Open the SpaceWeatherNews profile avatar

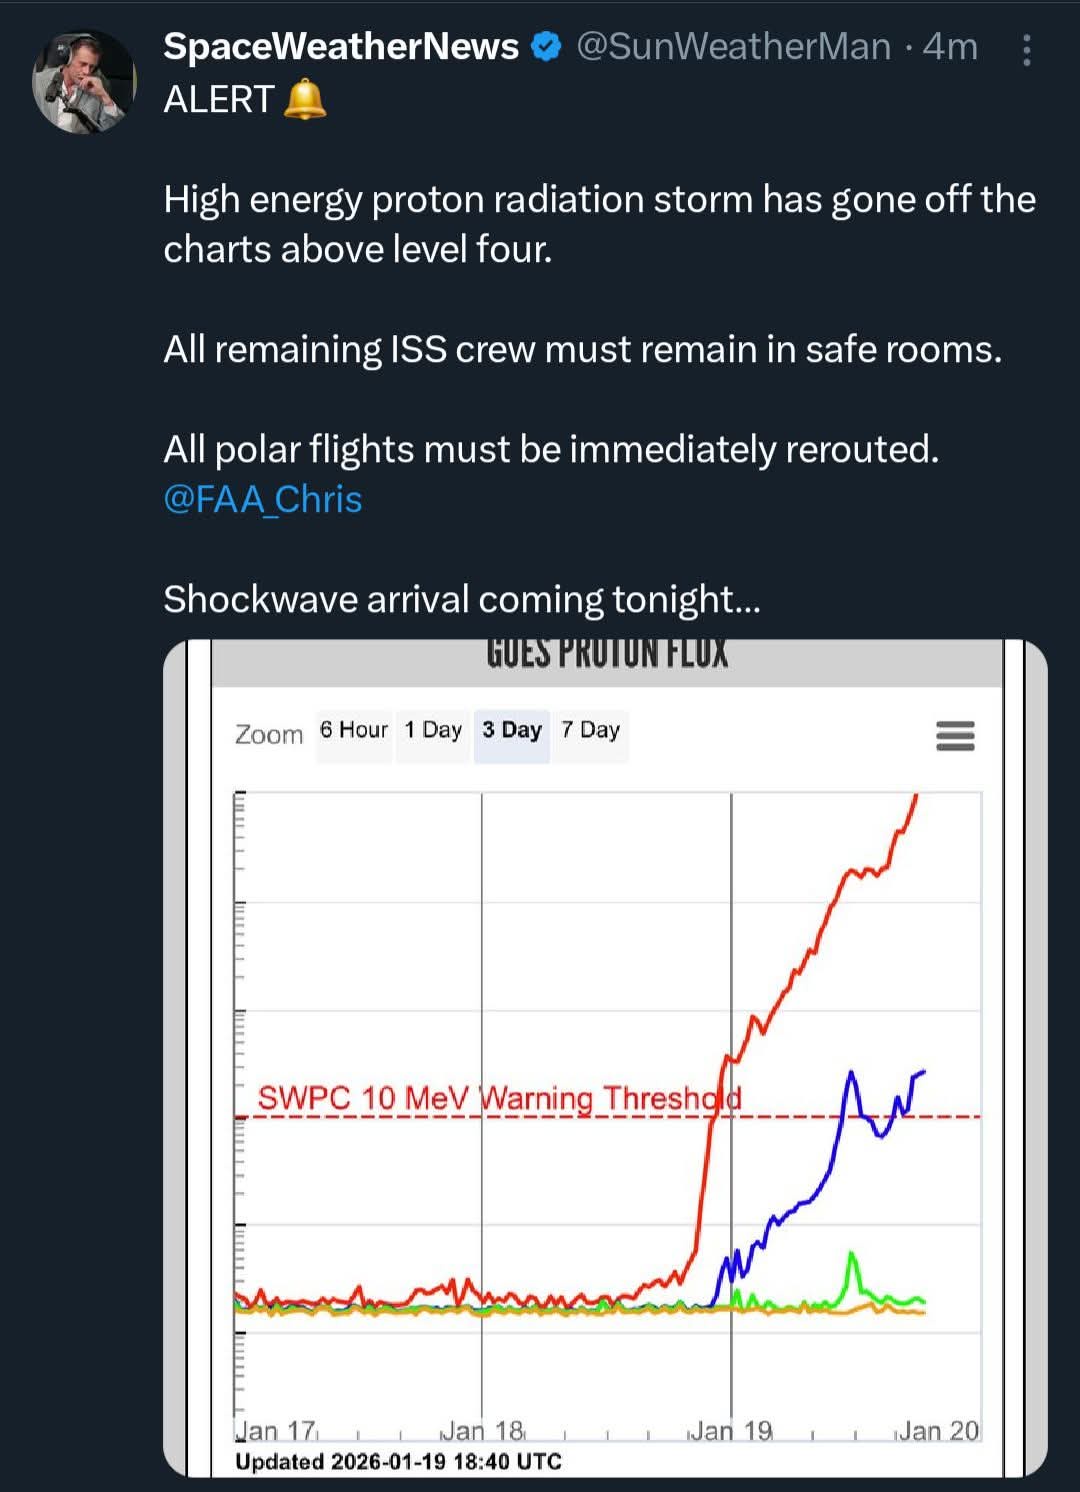click(x=83, y=82)
